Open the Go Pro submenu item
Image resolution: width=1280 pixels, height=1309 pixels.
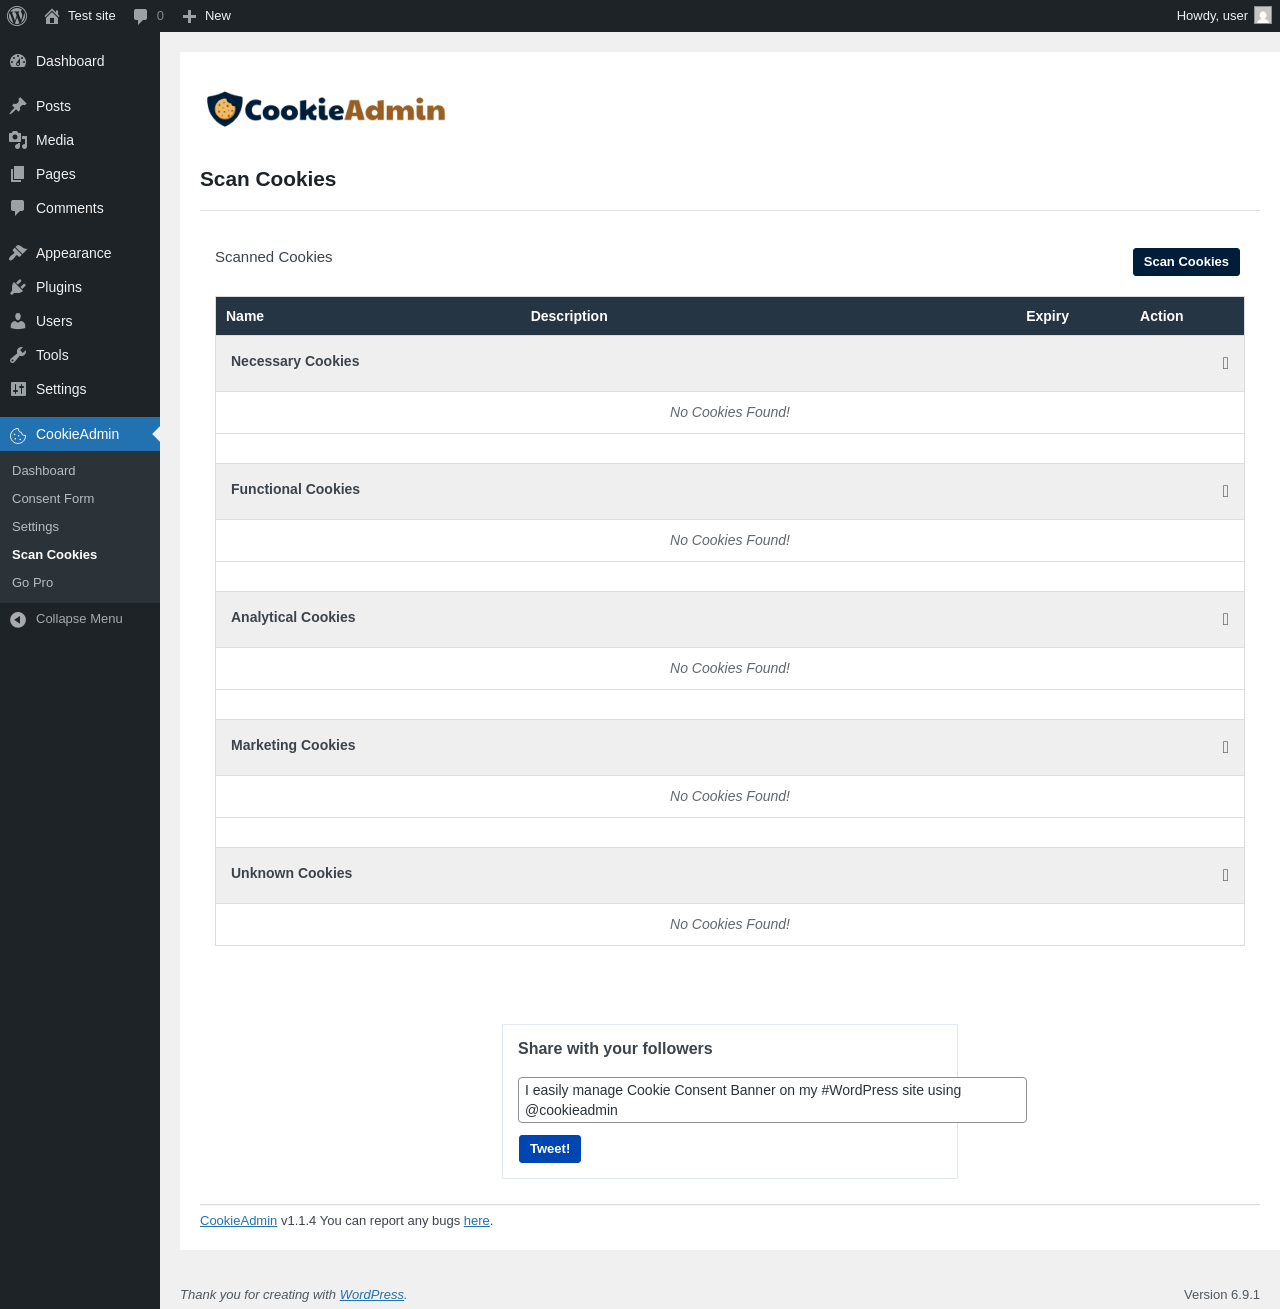[x=33, y=583]
